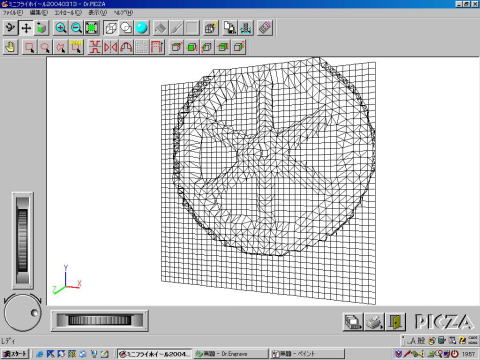Click the red mirror triangles icon
Image resolution: width=480 pixels, height=360 pixels.
tap(110, 47)
